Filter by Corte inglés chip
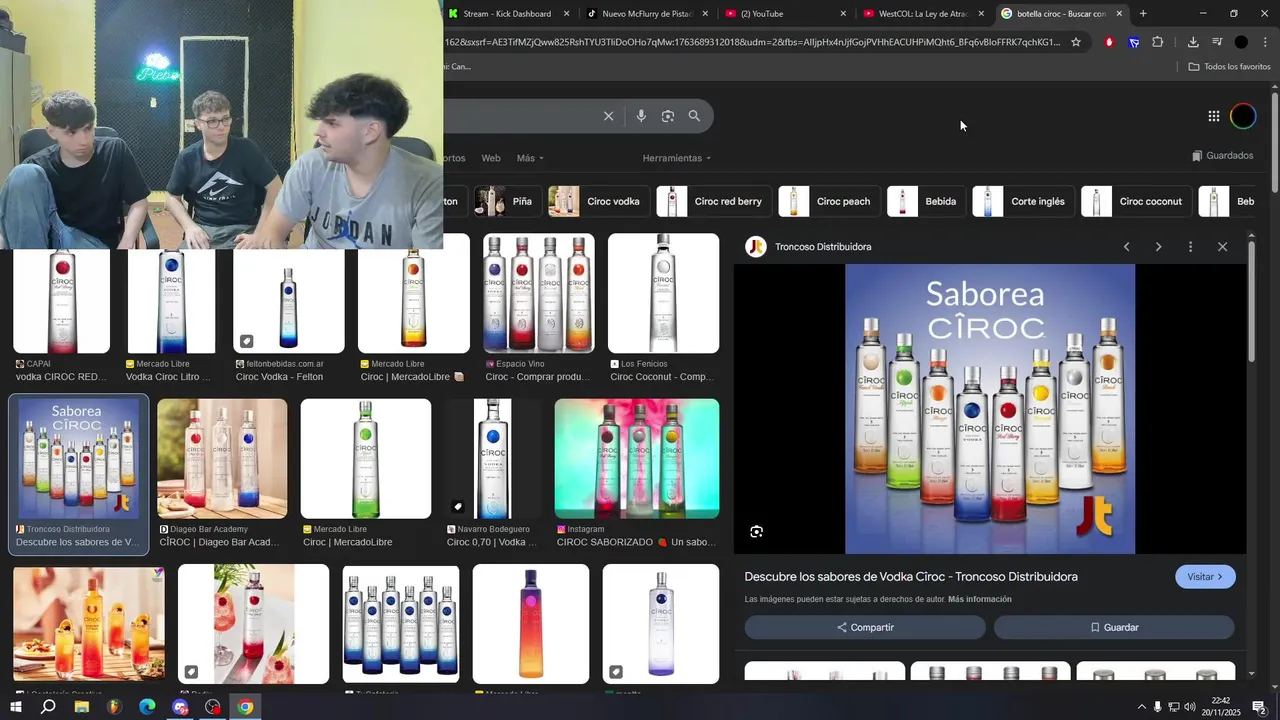The height and width of the screenshot is (720, 1280). click(1023, 201)
